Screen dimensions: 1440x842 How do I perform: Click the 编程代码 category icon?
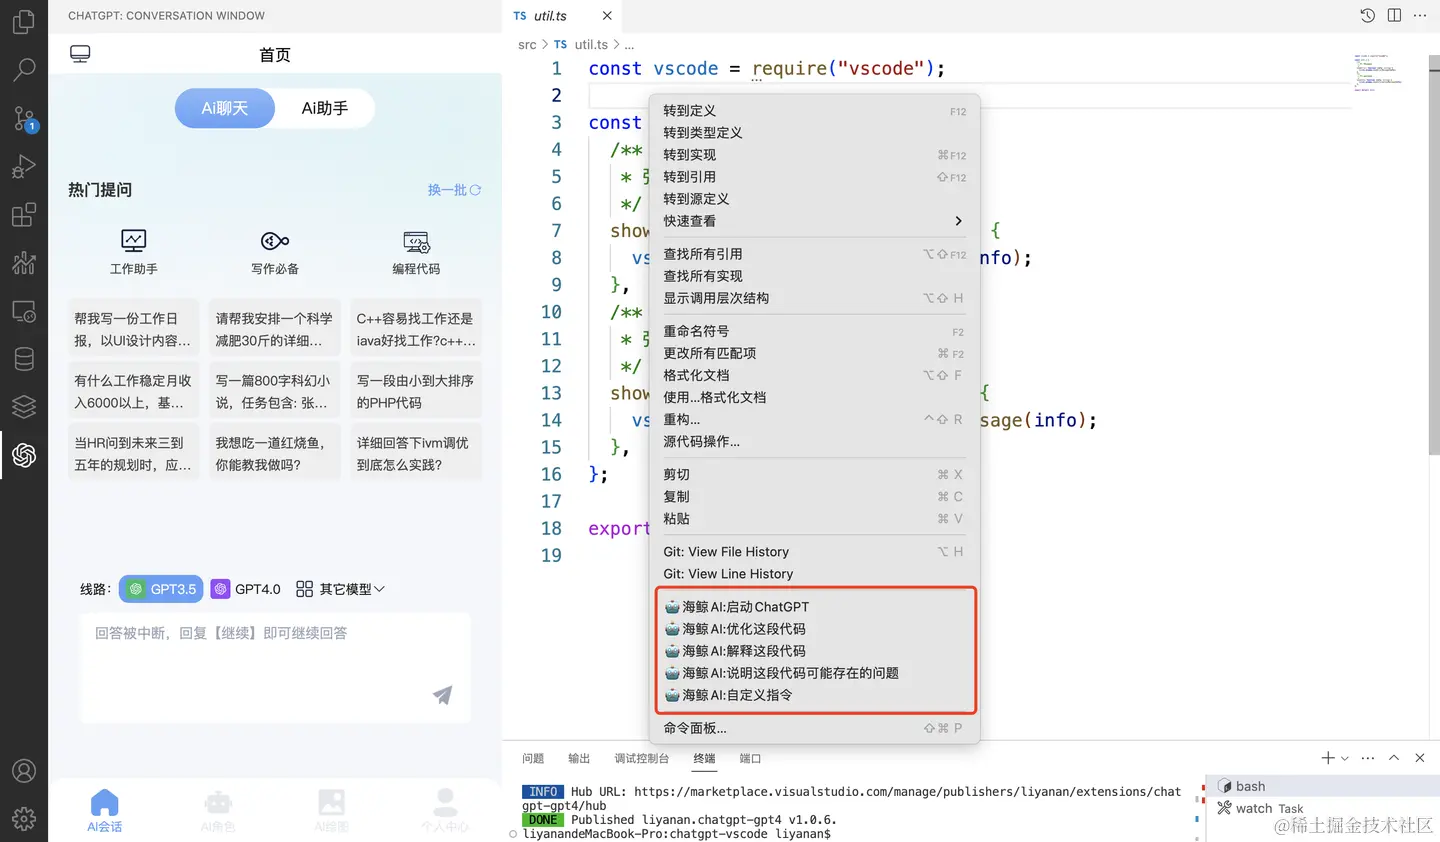pyautogui.click(x=416, y=242)
